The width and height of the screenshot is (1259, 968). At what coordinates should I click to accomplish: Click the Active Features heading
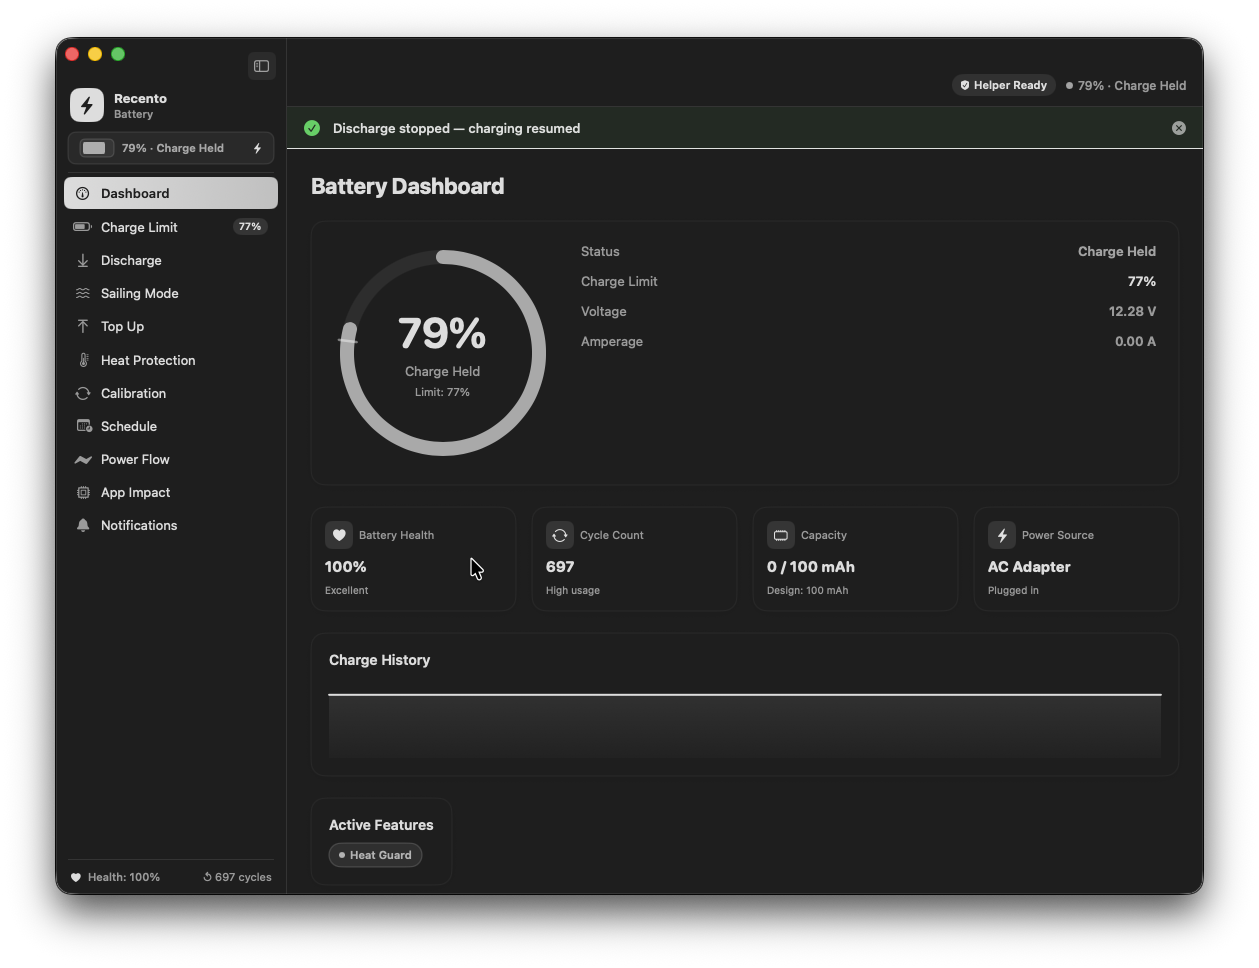click(x=381, y=825)
